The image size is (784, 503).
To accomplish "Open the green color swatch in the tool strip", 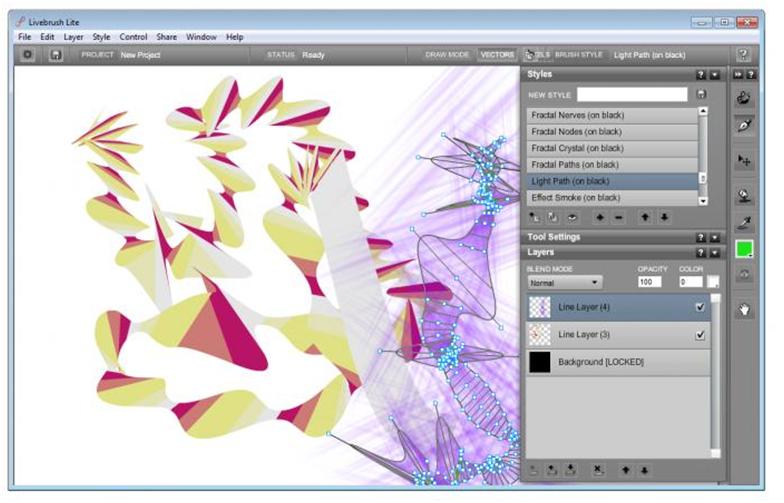I will click(x=744, y=248).
